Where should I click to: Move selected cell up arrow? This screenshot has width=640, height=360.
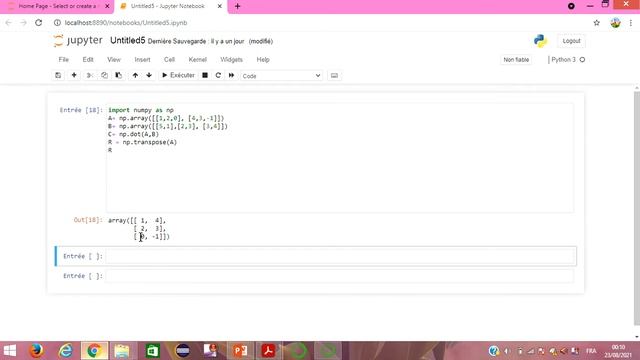coord(135,76)
